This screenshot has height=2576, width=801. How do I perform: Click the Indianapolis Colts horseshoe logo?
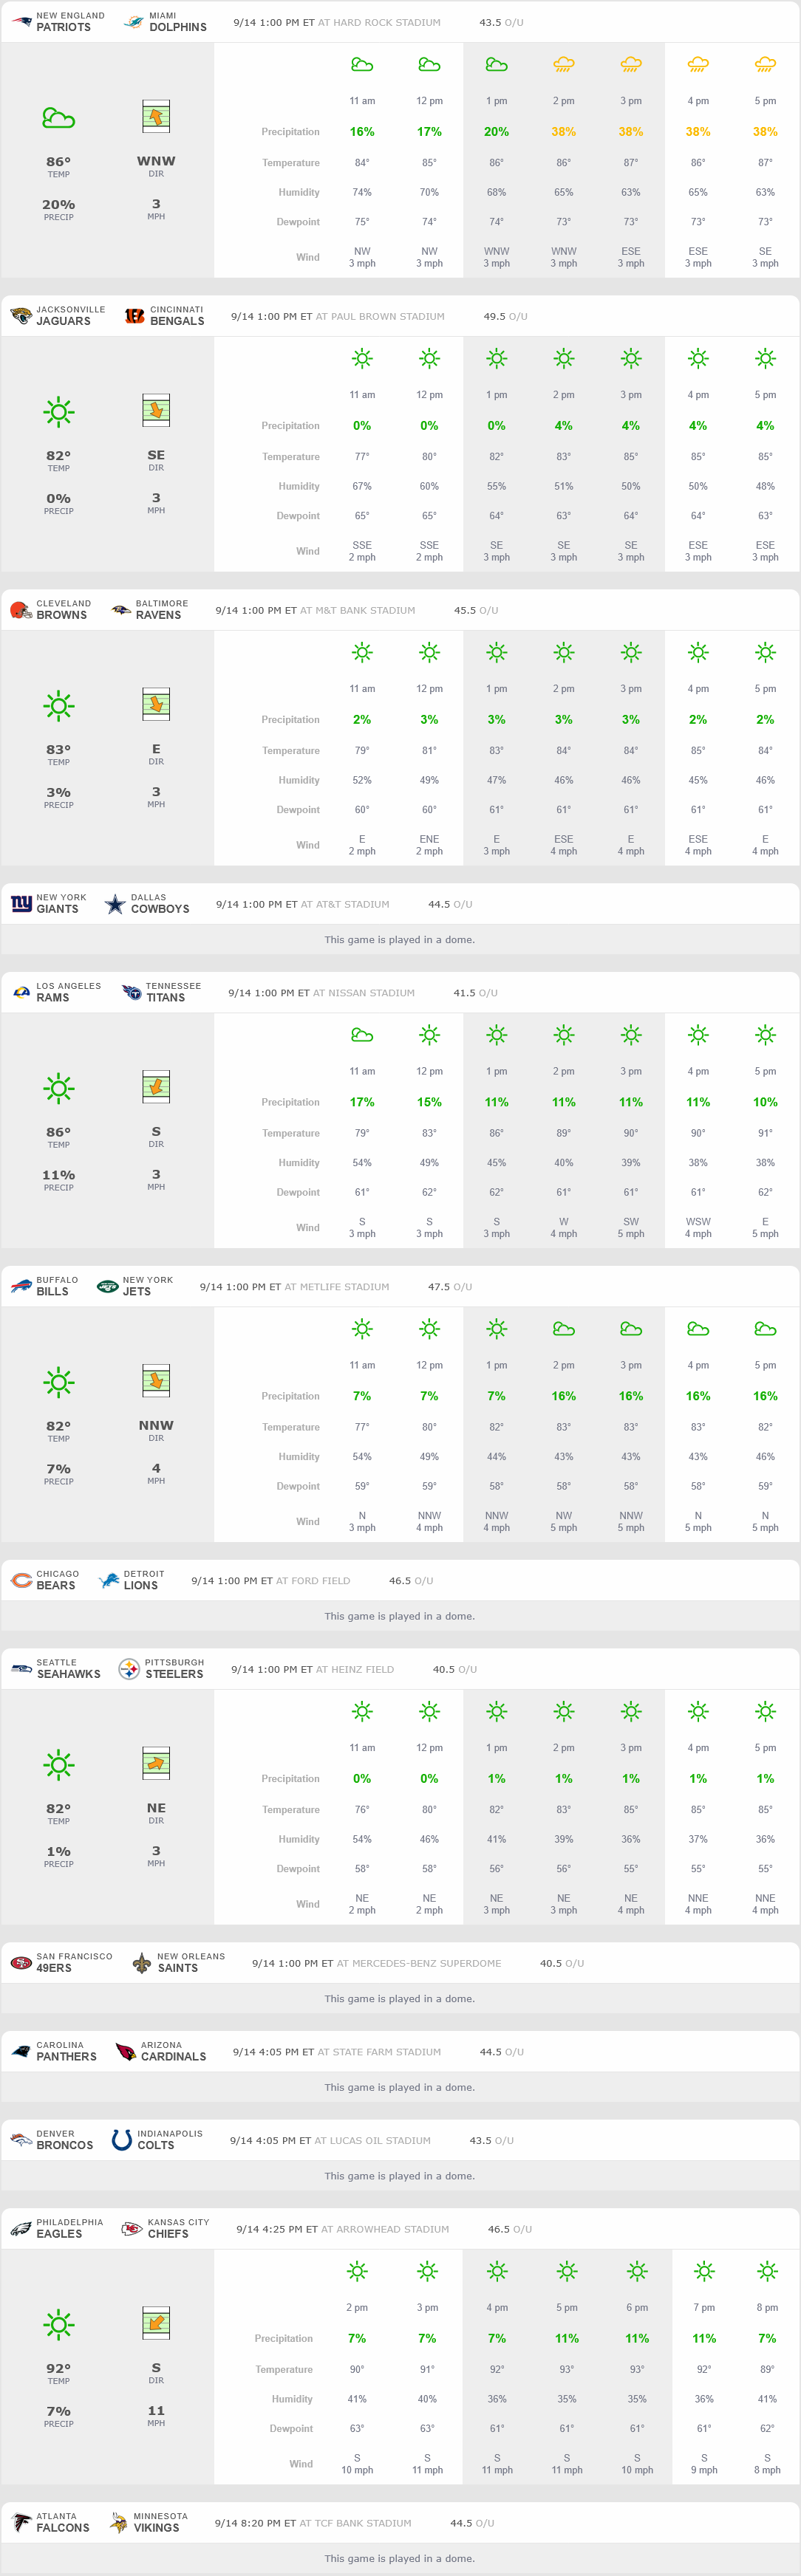pos(122,2140)
